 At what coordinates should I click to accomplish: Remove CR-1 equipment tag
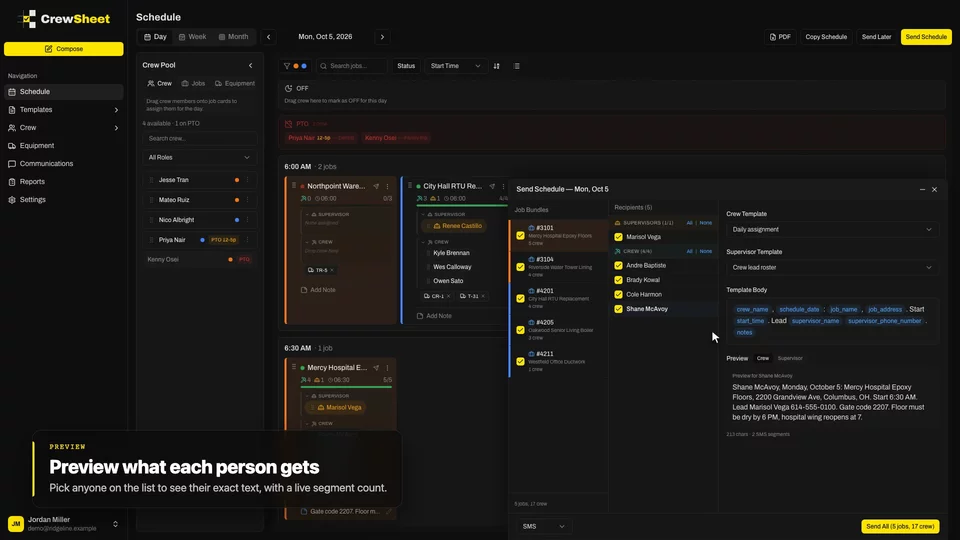click(449, 296)
